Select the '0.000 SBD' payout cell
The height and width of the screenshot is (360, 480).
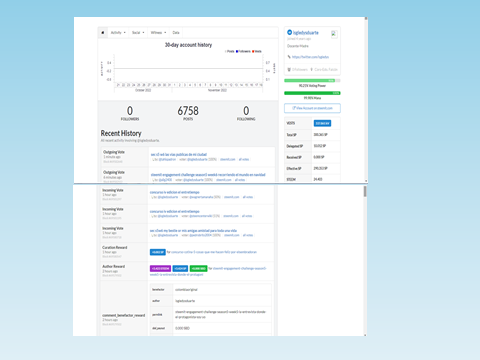222,328
